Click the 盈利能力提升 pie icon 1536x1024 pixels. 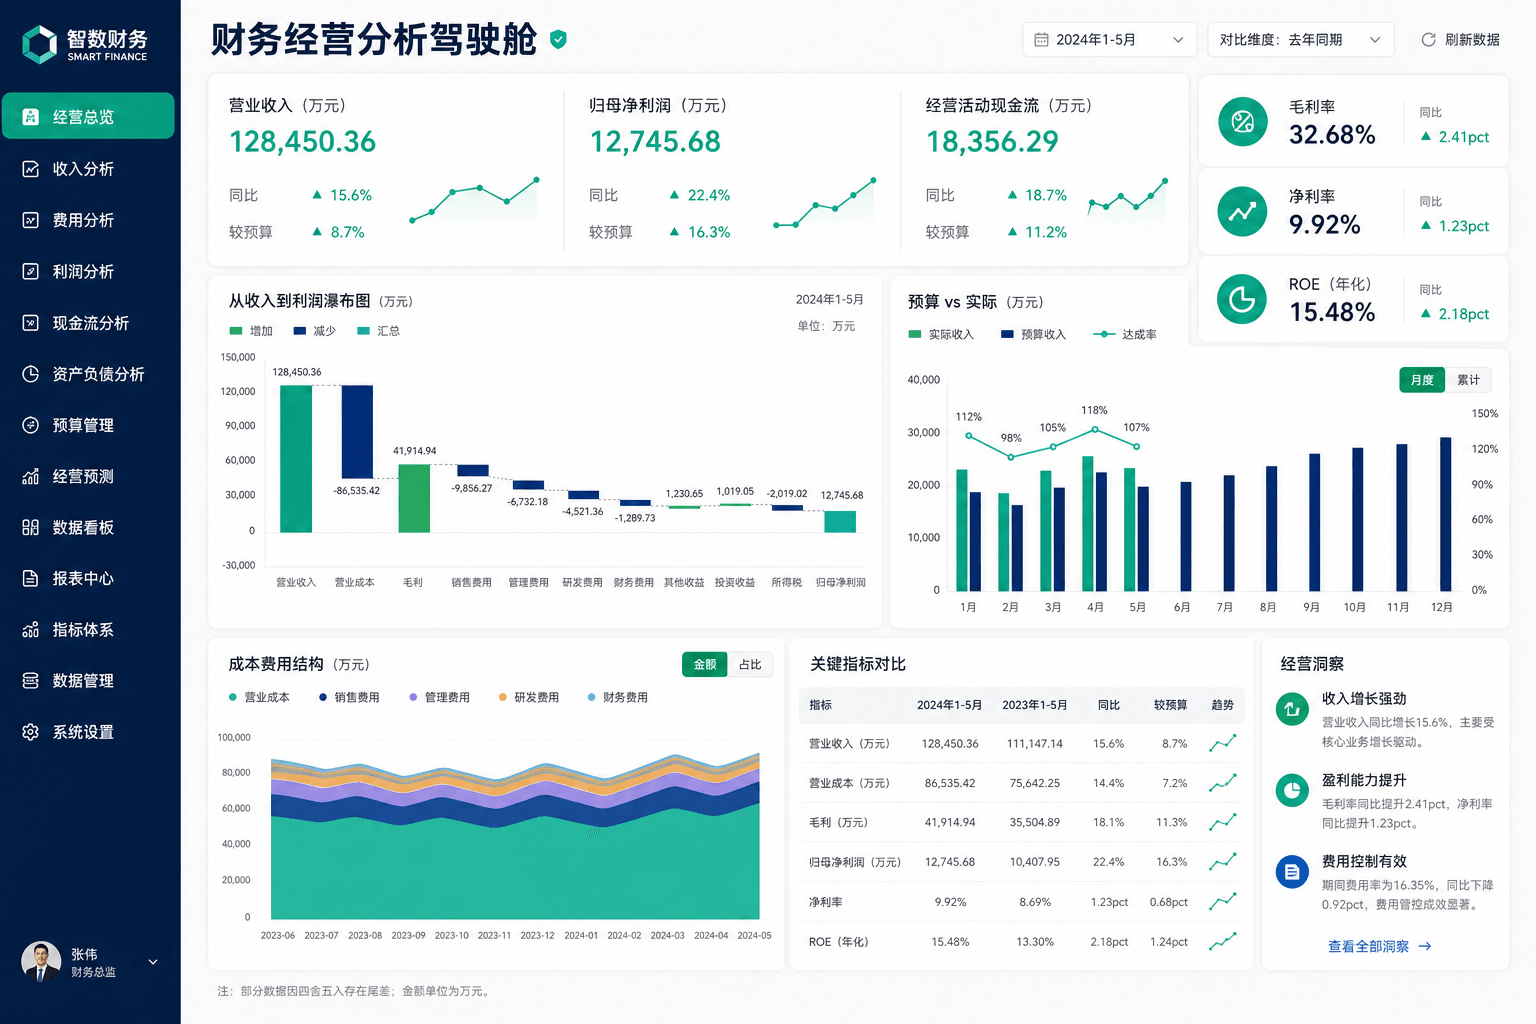pos(1292,791)
